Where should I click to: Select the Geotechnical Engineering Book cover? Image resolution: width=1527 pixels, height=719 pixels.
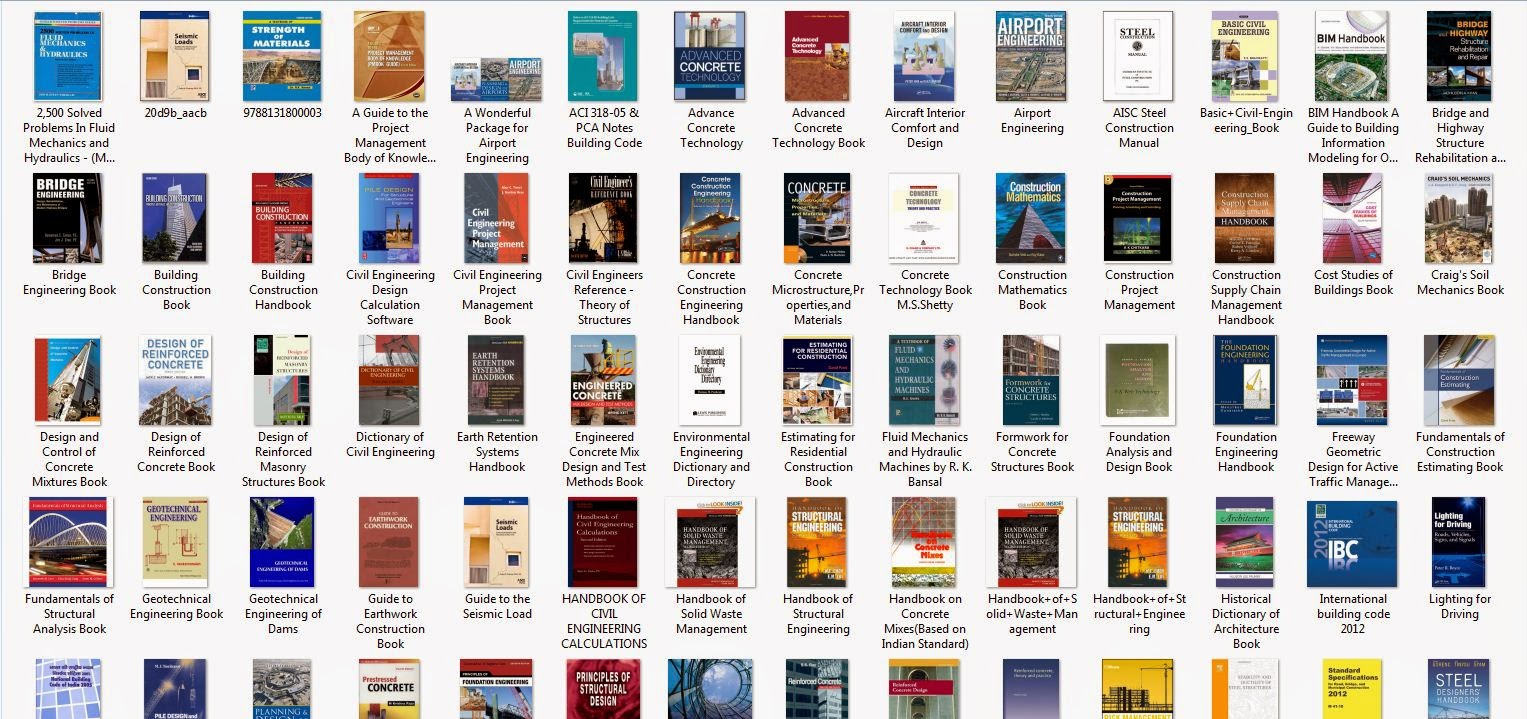175,542
